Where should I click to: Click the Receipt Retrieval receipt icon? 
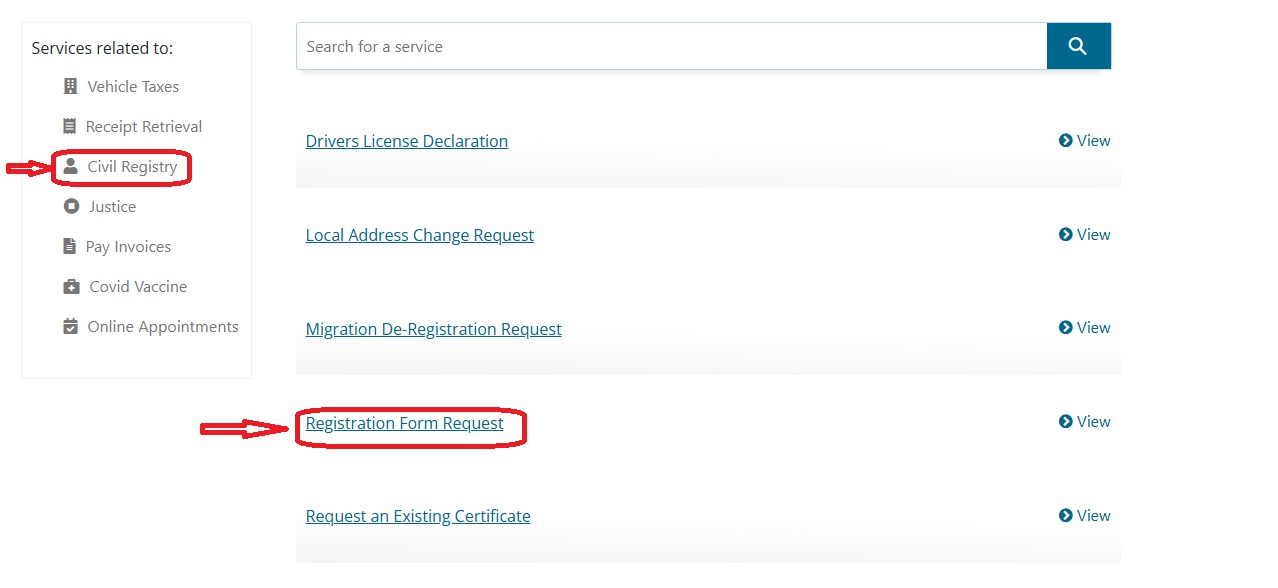69,127
